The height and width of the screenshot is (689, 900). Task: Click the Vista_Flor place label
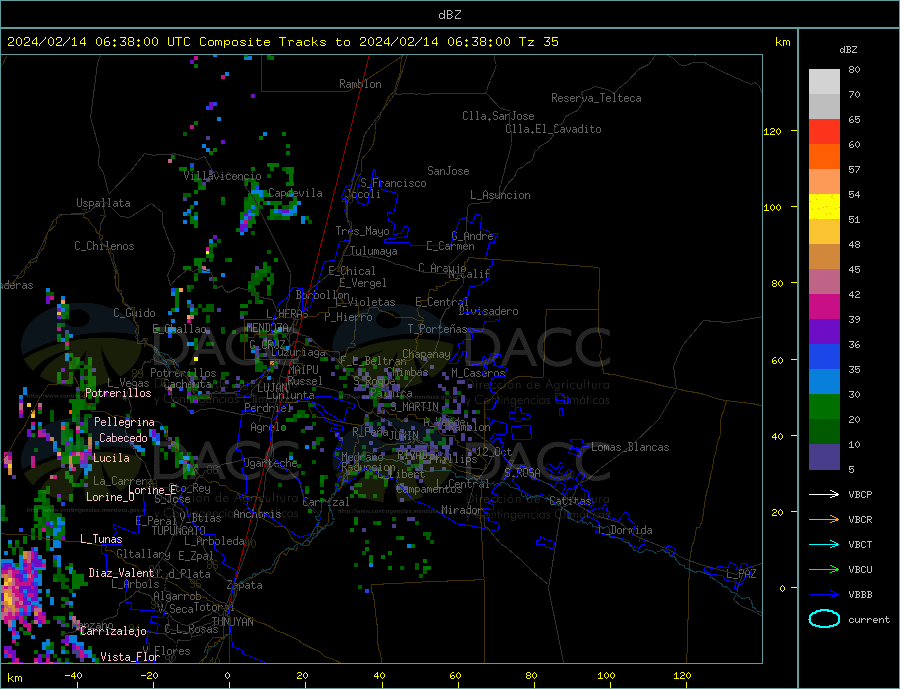(x=130, y=657)
